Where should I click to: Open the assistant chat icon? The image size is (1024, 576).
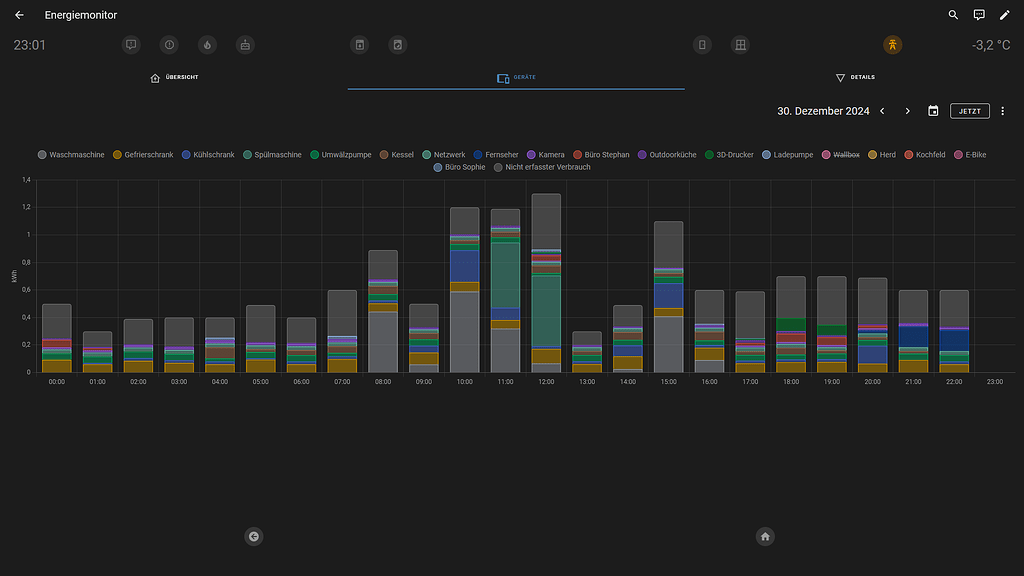[979, 15]
